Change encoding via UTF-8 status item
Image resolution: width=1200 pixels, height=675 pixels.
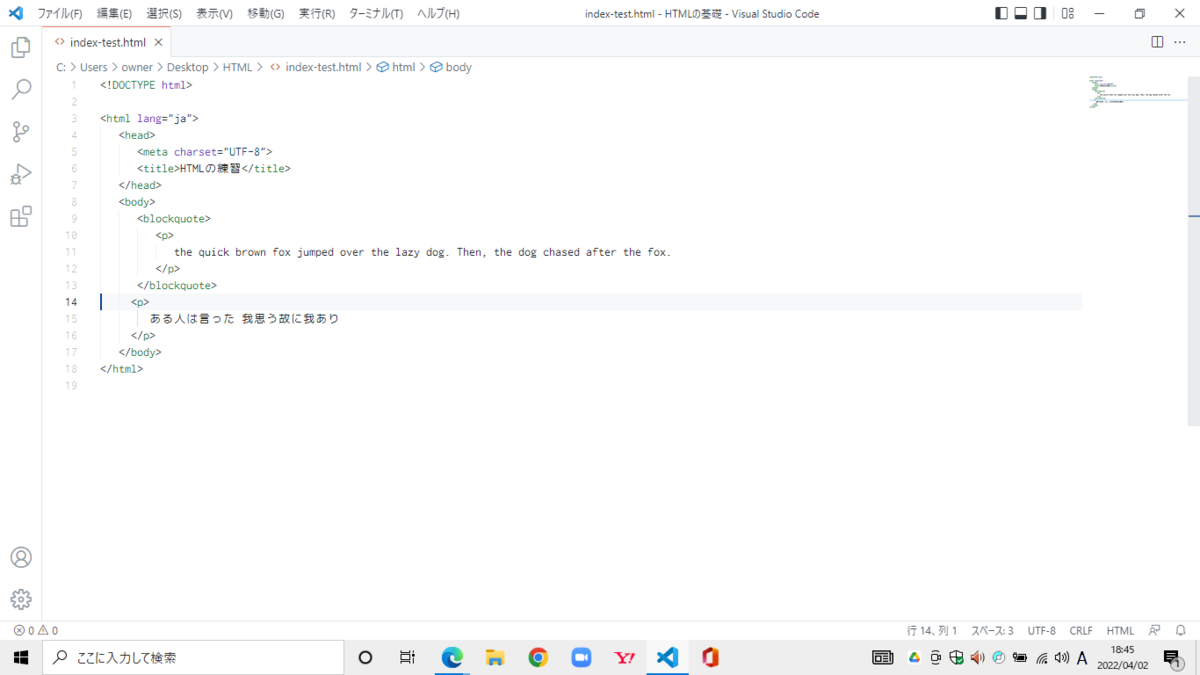pos(1042,630)
